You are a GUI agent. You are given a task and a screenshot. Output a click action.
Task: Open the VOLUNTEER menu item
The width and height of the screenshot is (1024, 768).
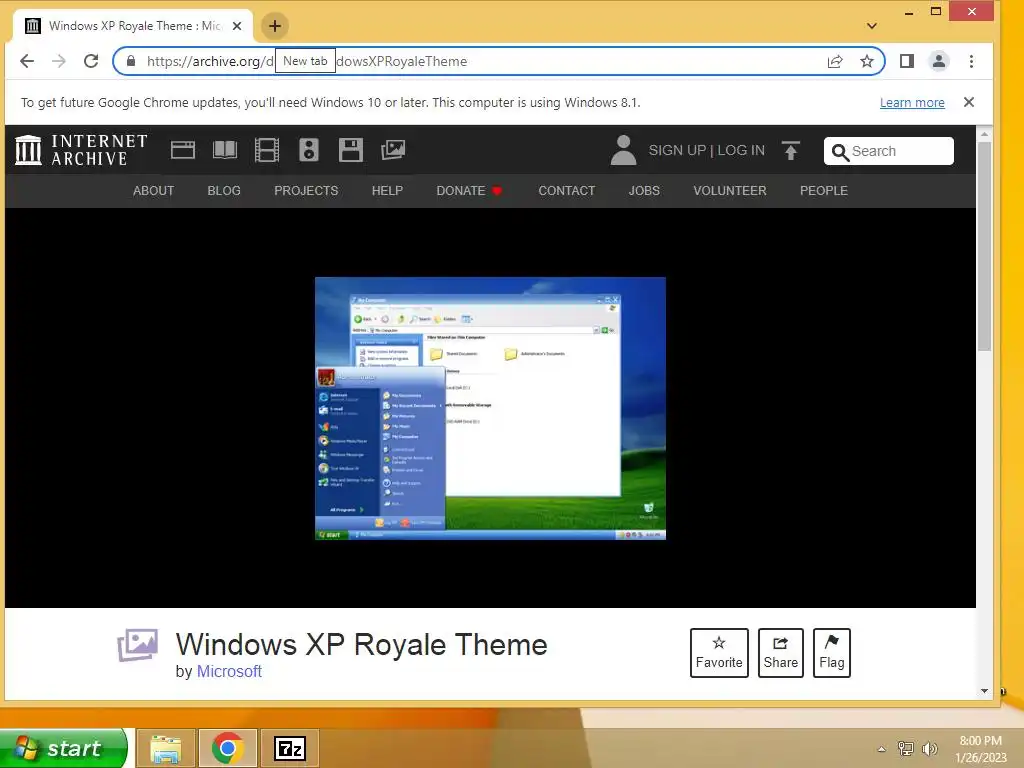[x=729, y=191]
